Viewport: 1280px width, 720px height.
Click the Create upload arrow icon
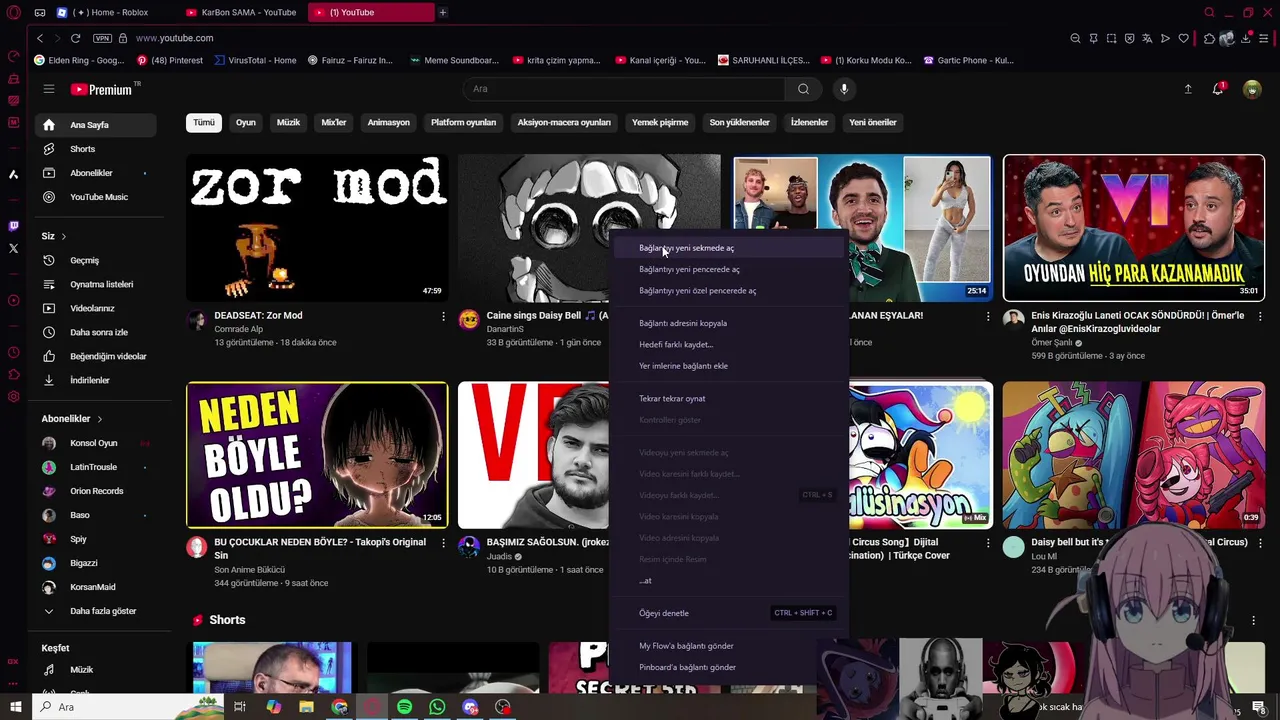point(1188,89)
